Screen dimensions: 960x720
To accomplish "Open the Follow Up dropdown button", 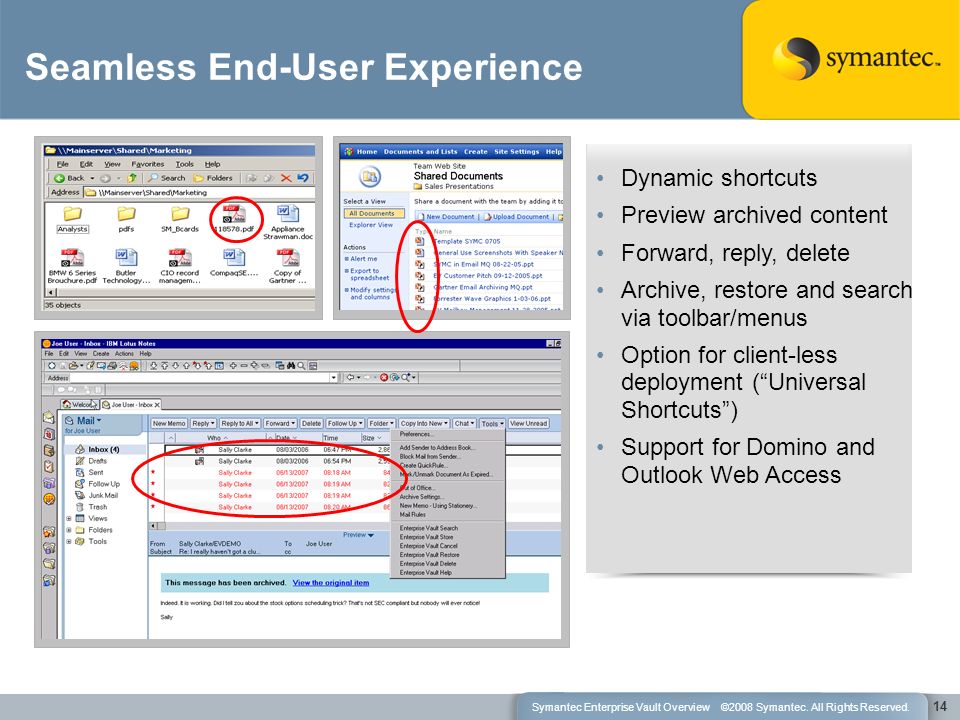I will (x=345, y=424).
